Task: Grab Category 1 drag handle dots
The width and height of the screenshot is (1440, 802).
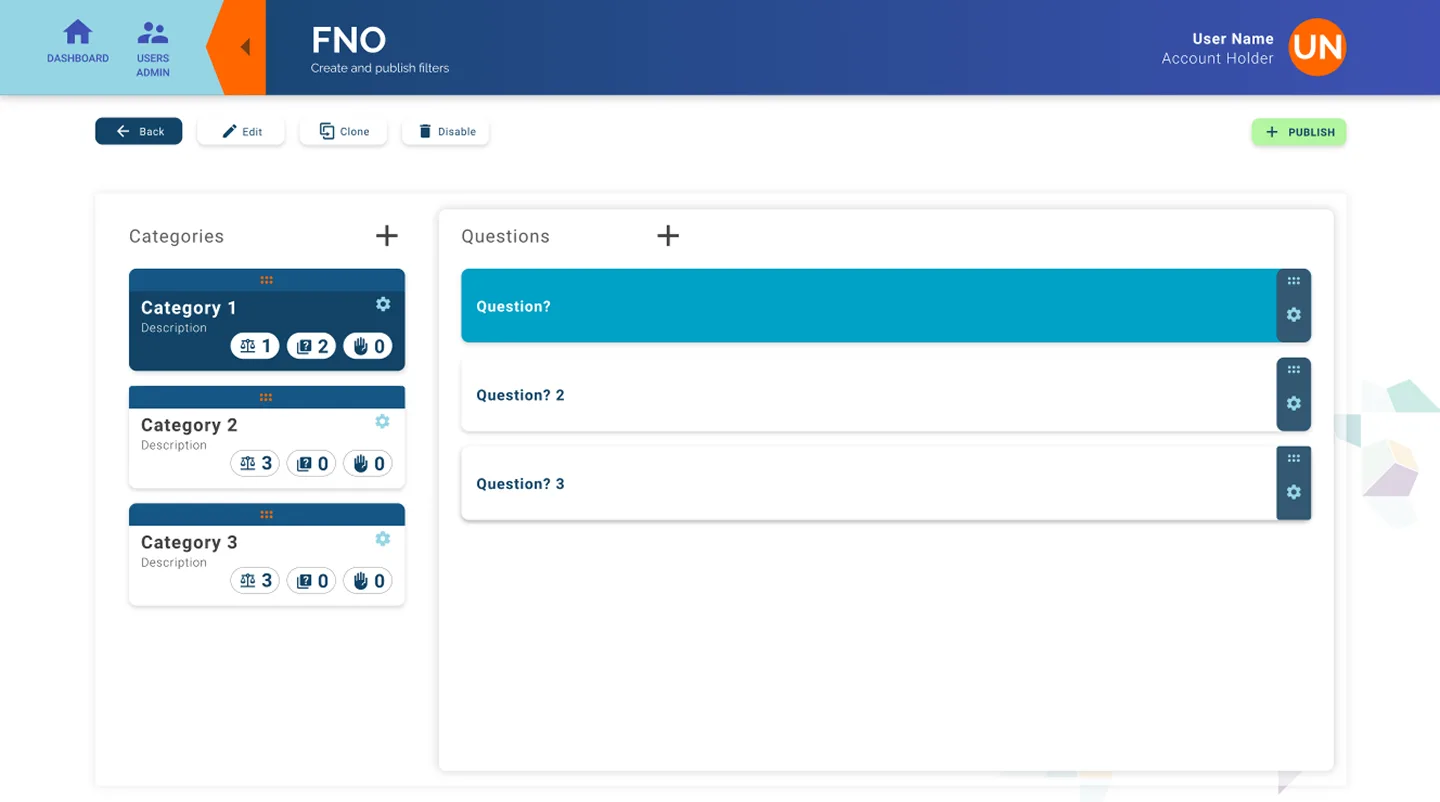Action: tap(266, 280)
